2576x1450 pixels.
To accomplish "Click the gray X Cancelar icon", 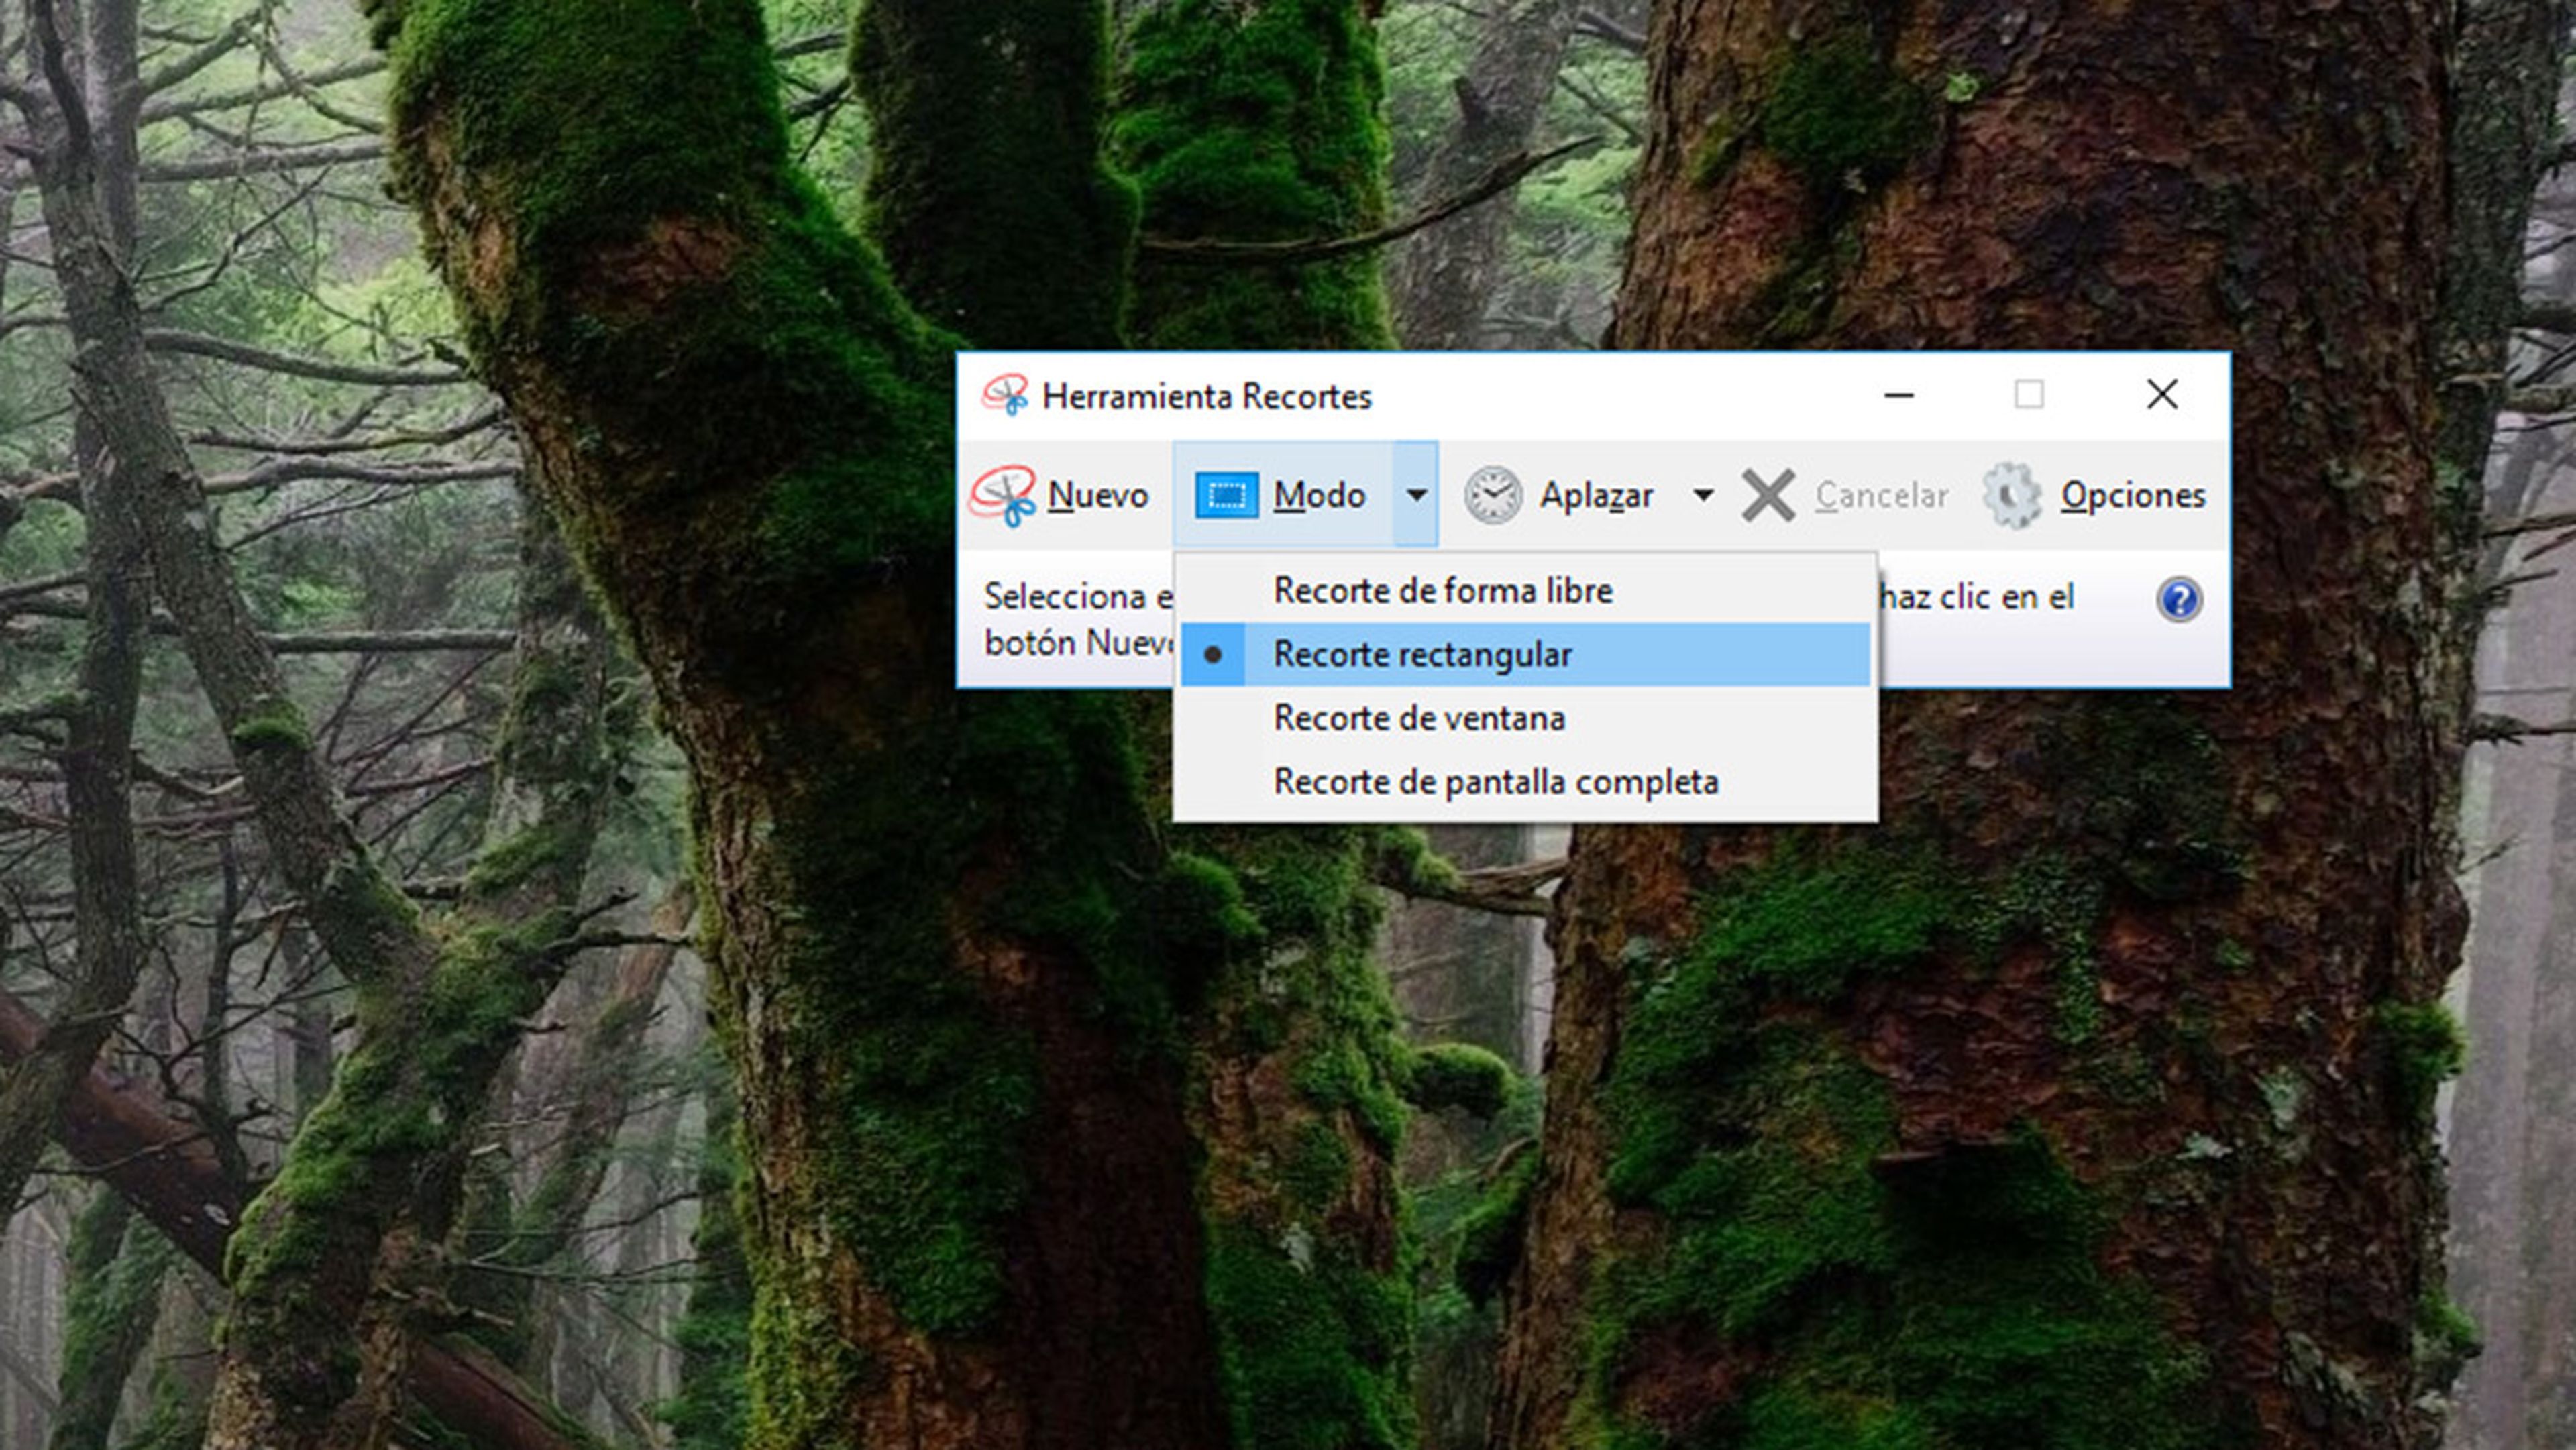I will point(1768,495).
